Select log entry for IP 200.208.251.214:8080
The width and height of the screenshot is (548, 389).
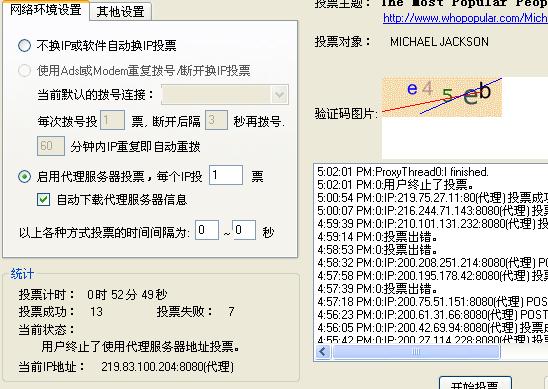[432, 262]
